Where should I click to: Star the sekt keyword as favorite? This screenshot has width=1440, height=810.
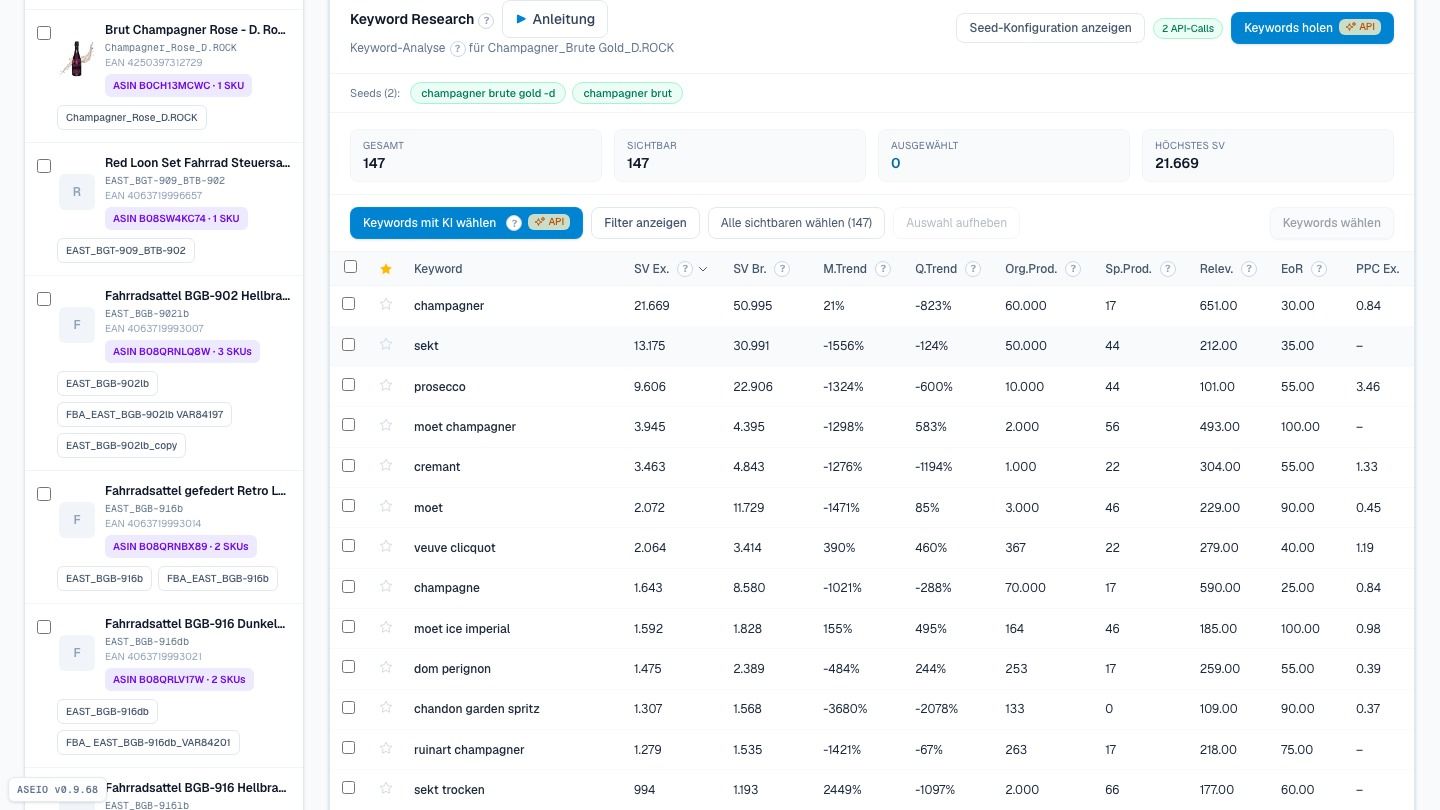pos(386,345)
